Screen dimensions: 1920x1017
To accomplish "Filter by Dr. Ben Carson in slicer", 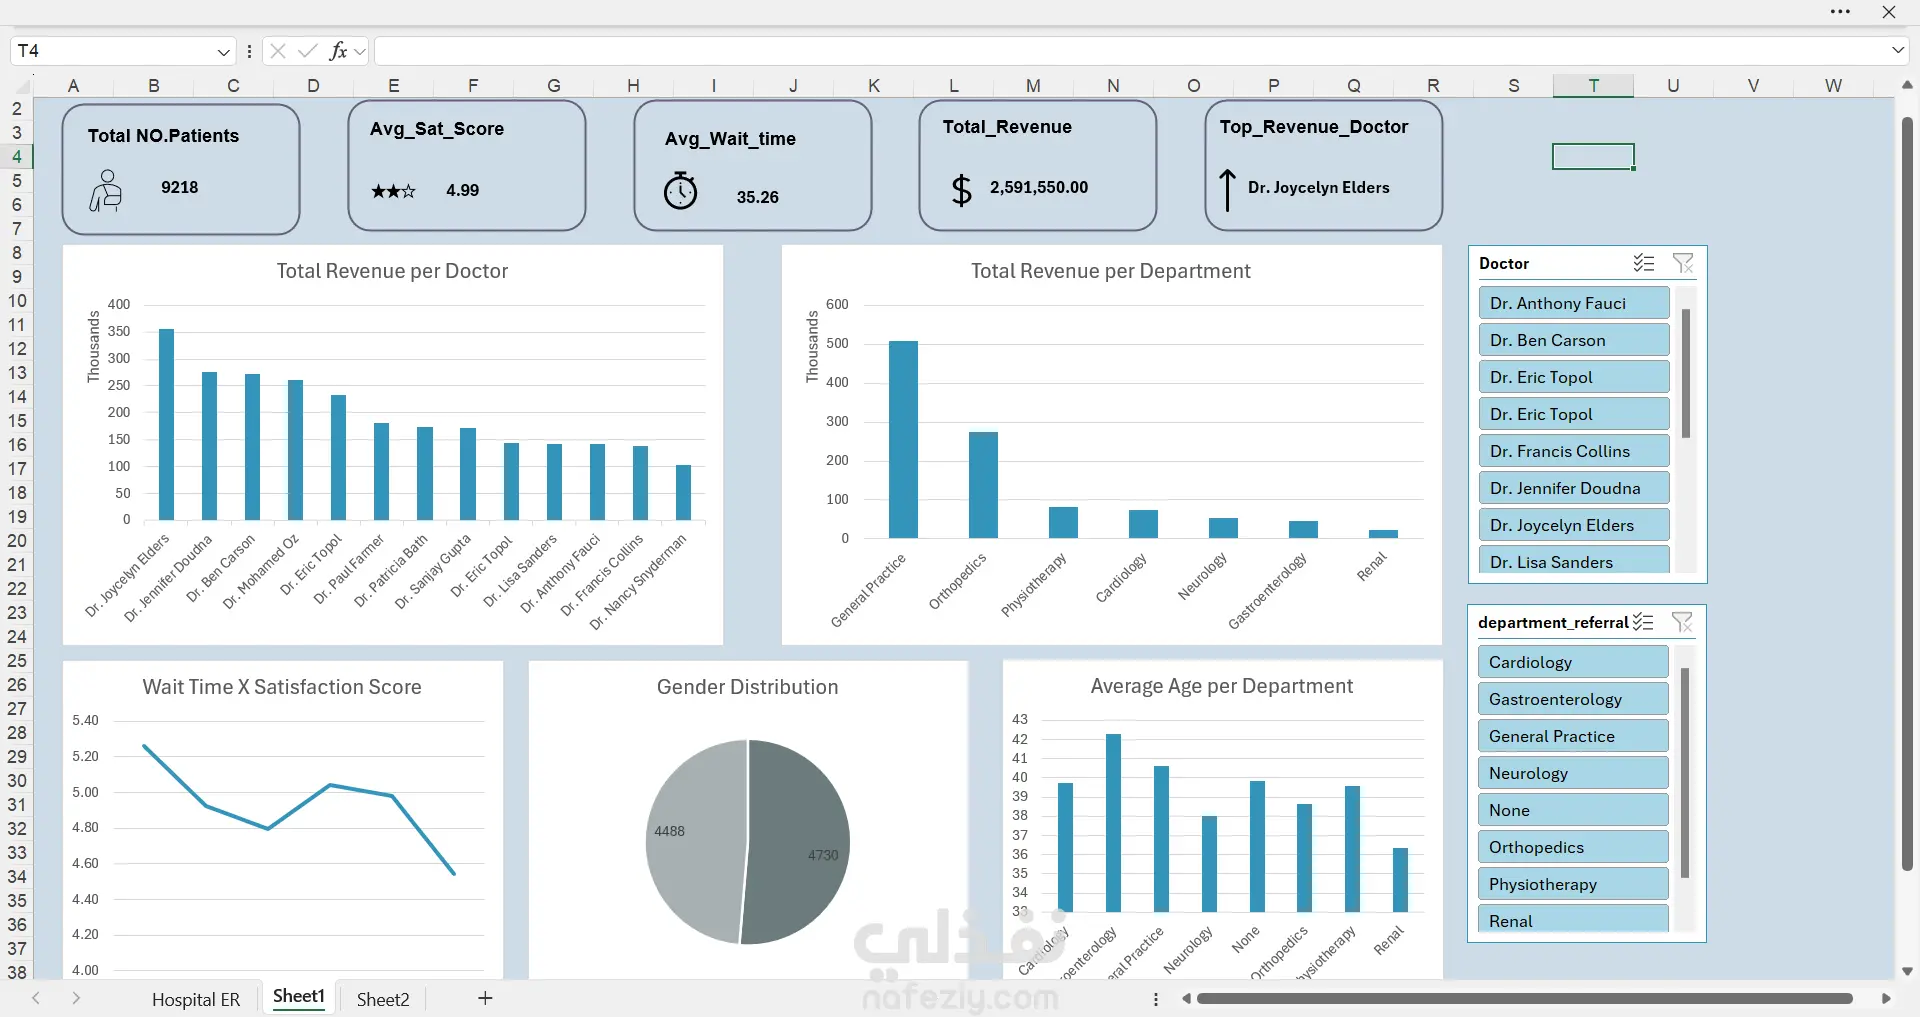I will point(1574,340).
